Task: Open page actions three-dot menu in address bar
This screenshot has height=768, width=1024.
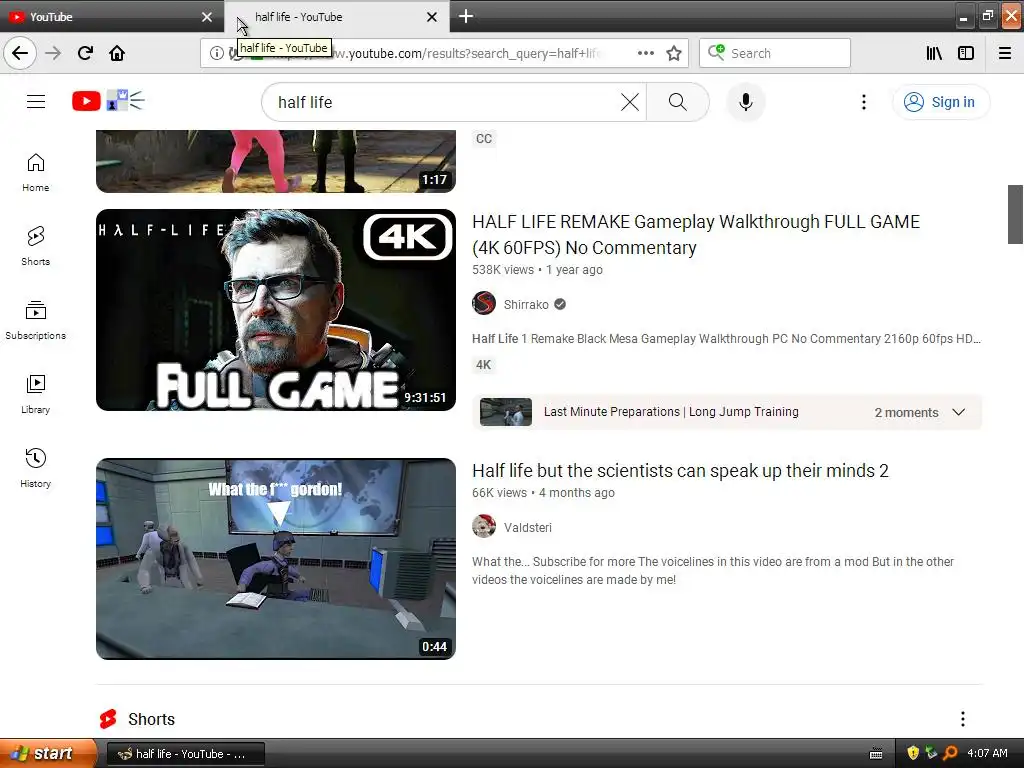Action: pyautogui.click(x=645, y=53)
